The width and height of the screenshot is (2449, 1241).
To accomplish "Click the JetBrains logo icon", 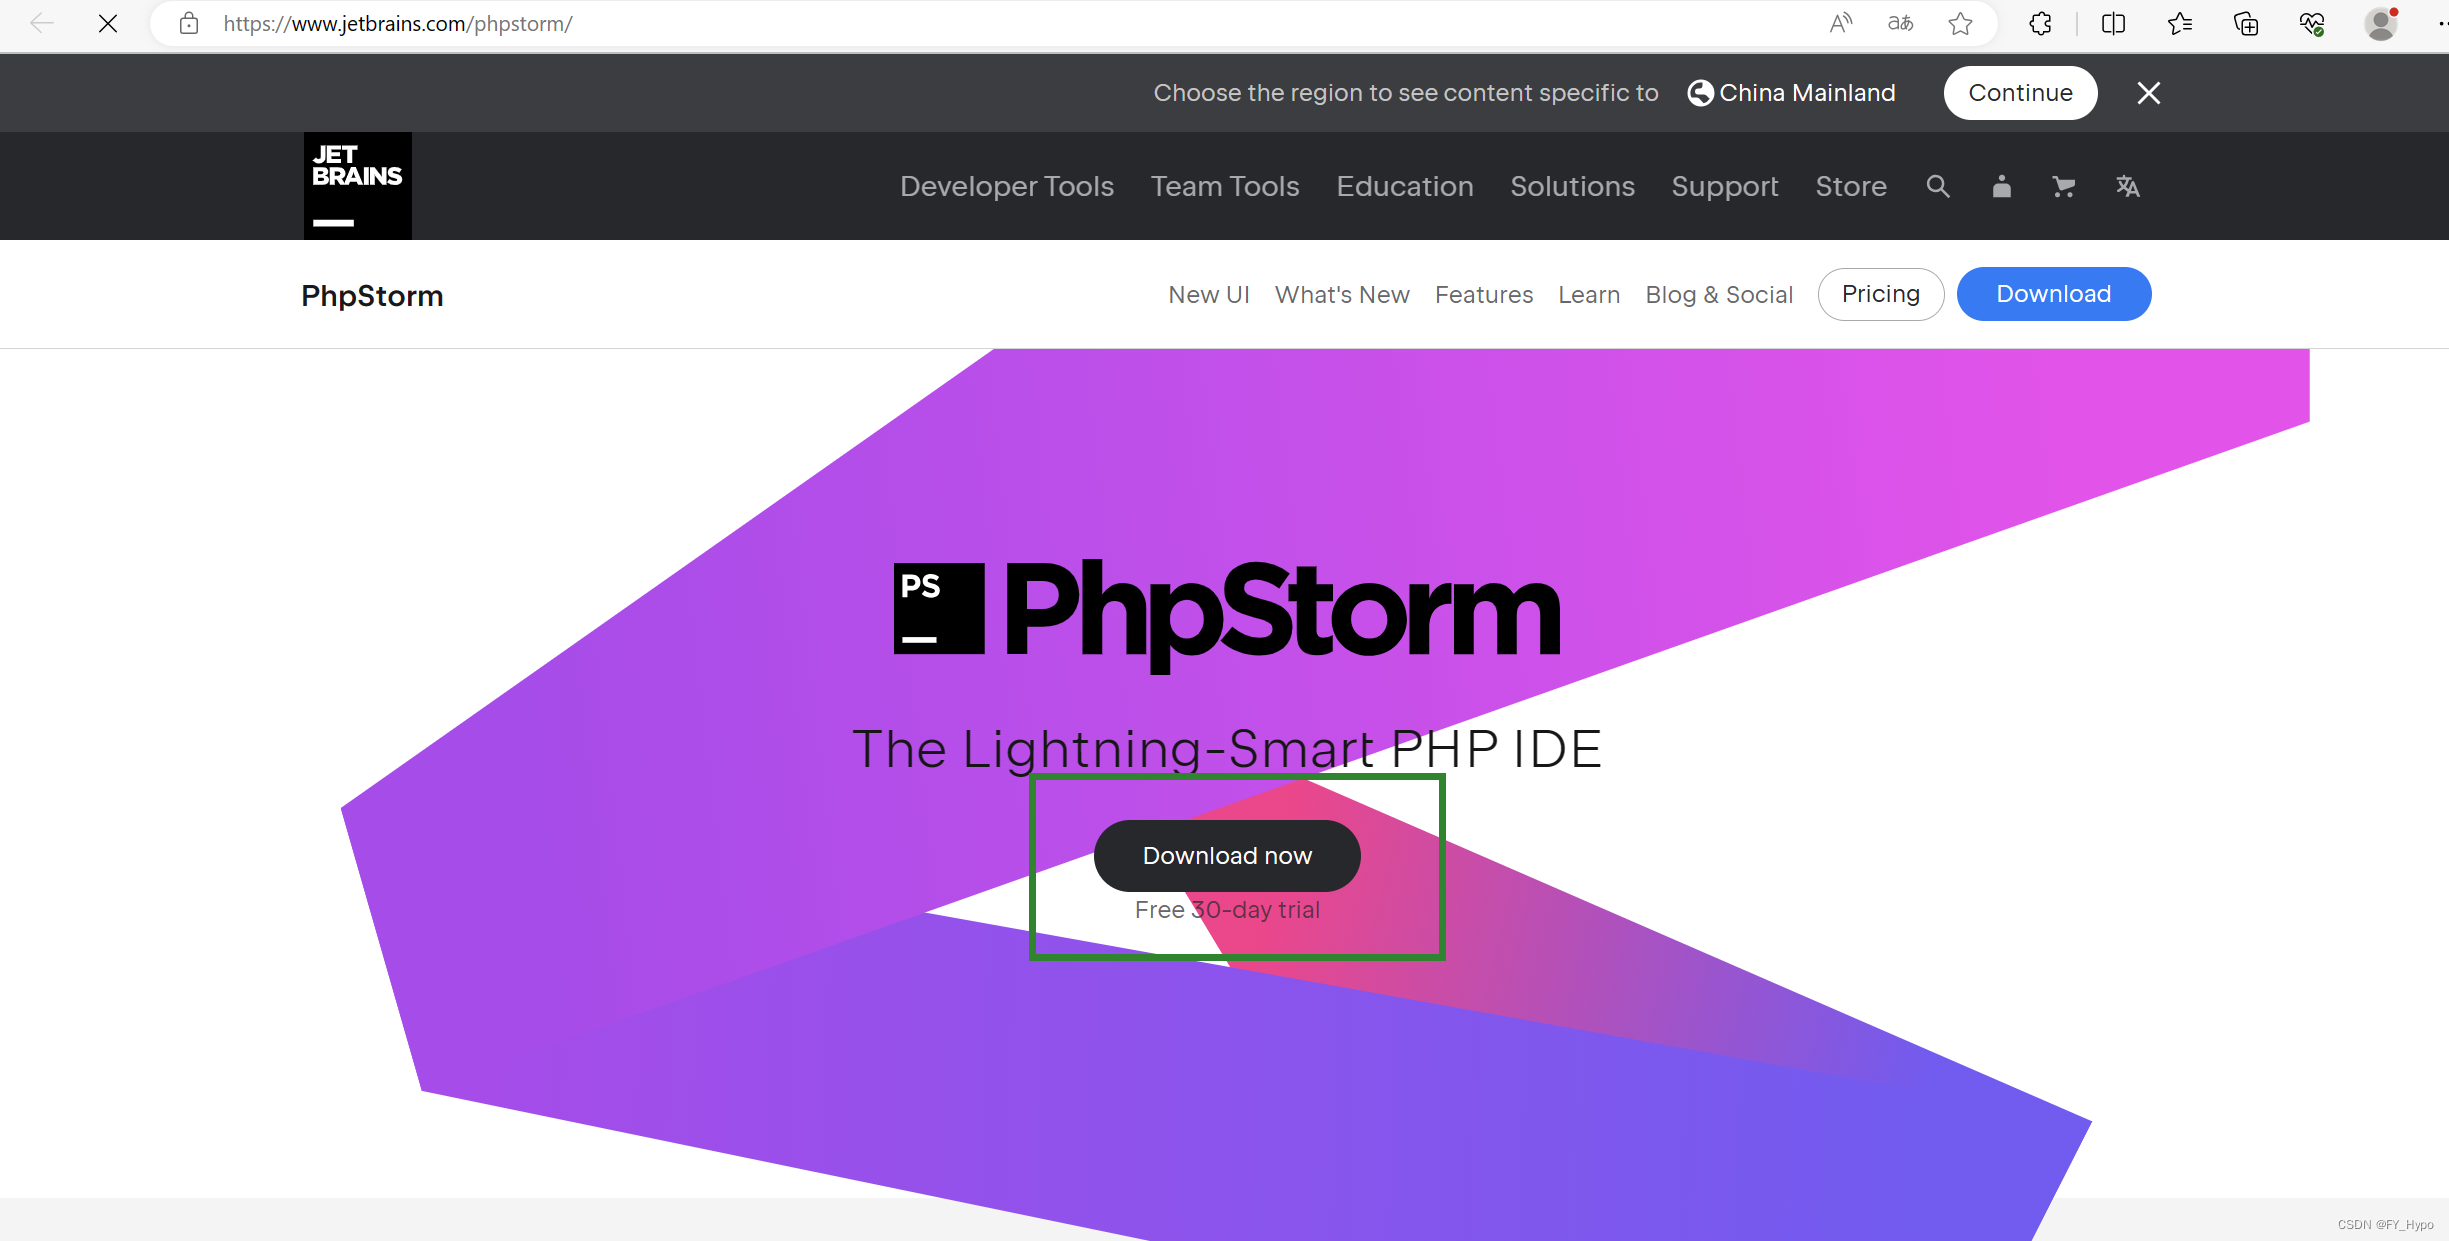I will [354, 185].
